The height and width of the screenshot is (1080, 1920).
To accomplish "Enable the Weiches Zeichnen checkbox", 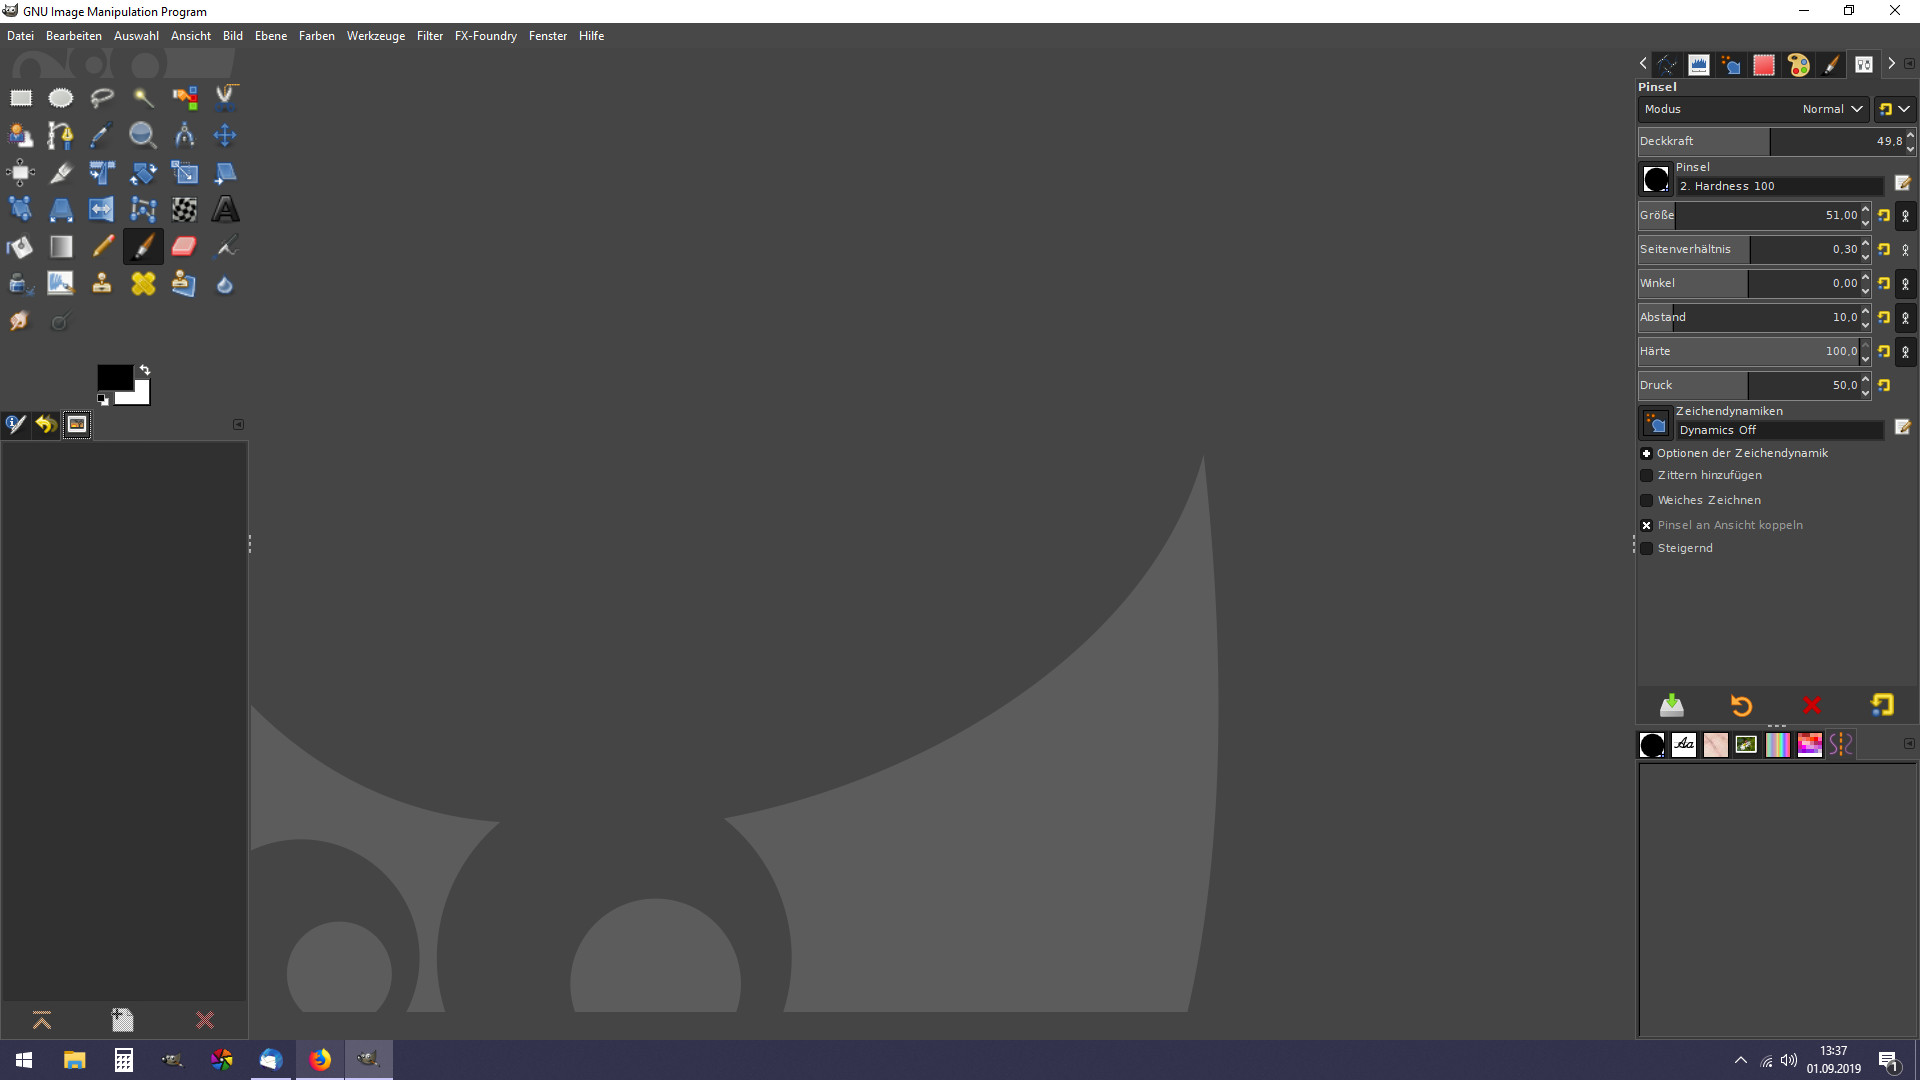I will (1647, 501).
